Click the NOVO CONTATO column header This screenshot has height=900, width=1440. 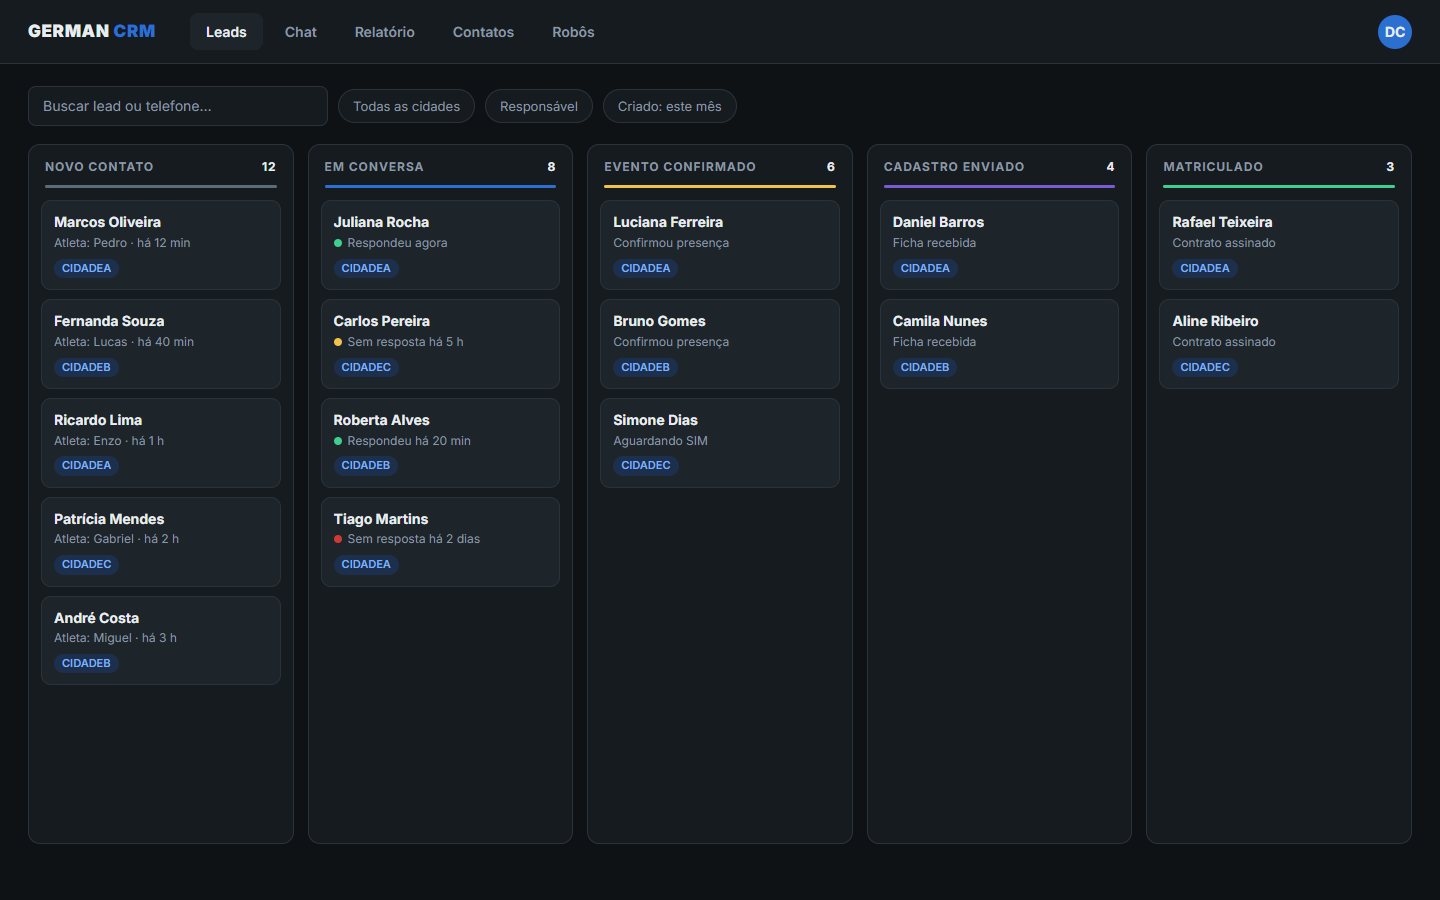point(99,167)
